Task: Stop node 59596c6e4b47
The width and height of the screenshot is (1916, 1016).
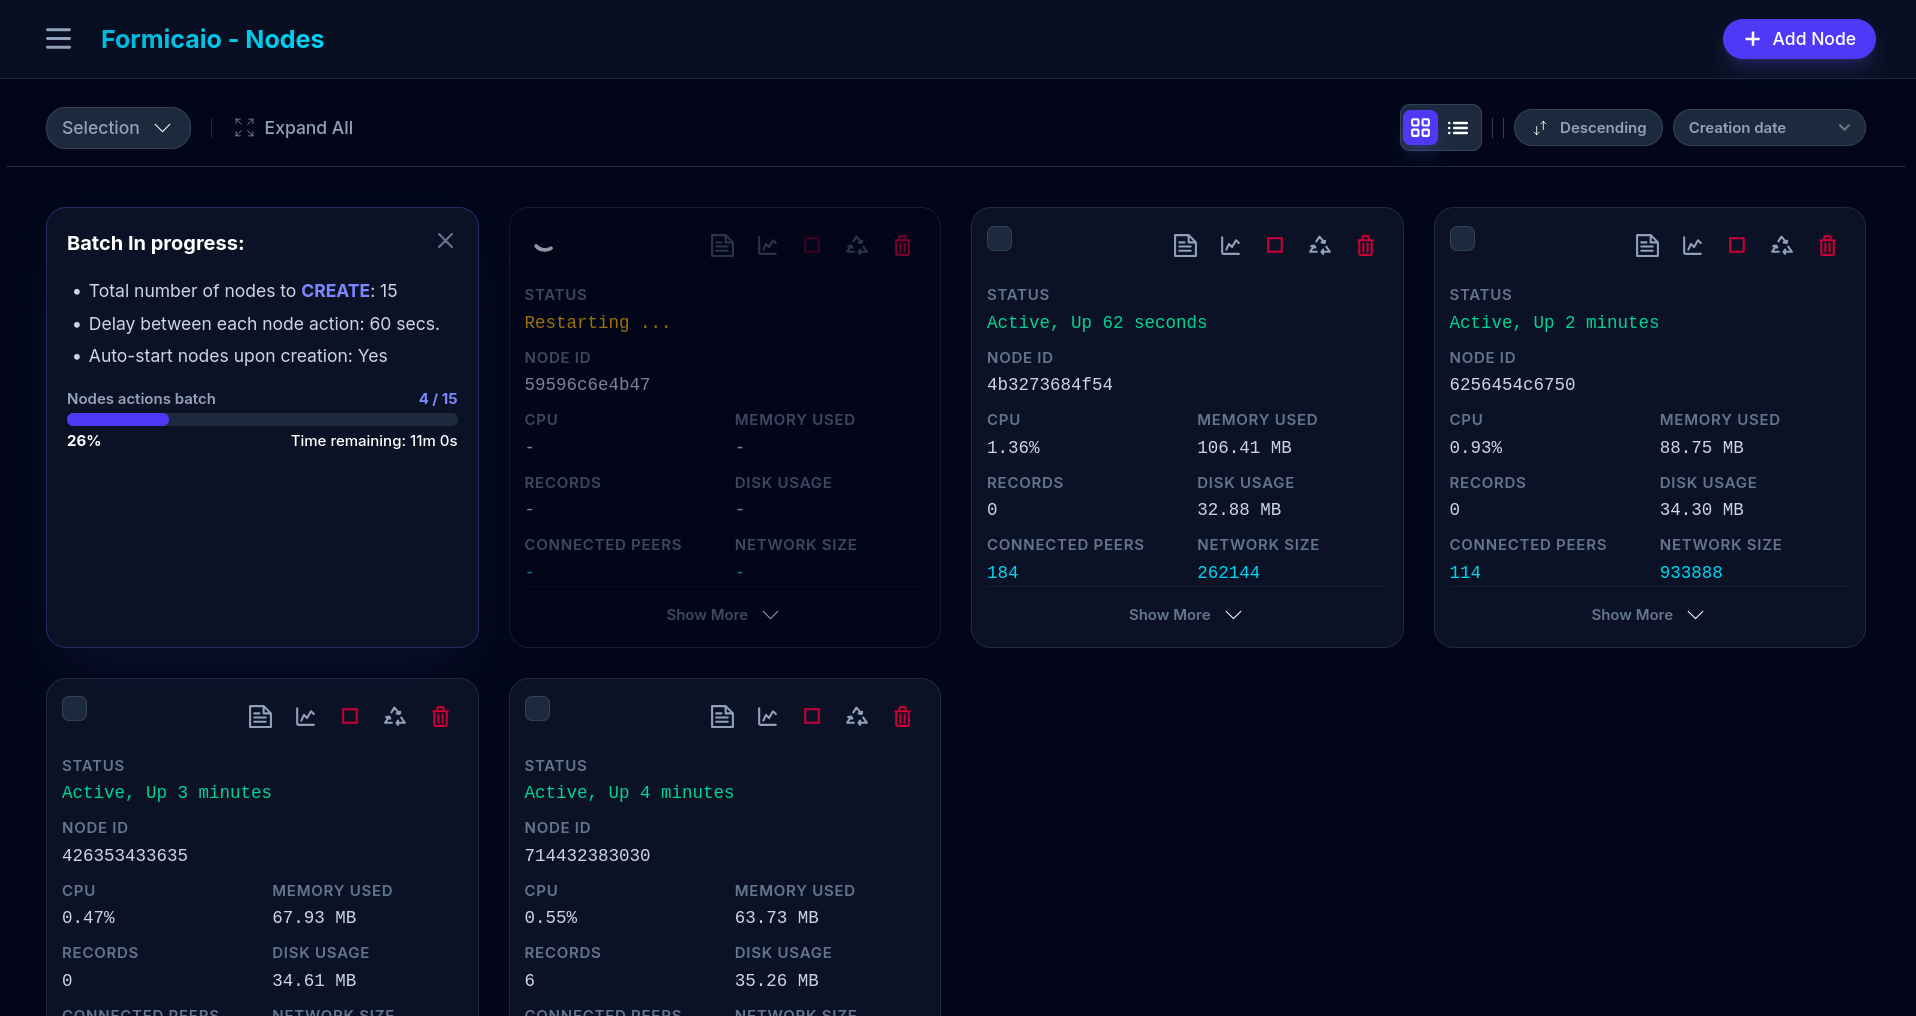Action: [x=812, y=246]
